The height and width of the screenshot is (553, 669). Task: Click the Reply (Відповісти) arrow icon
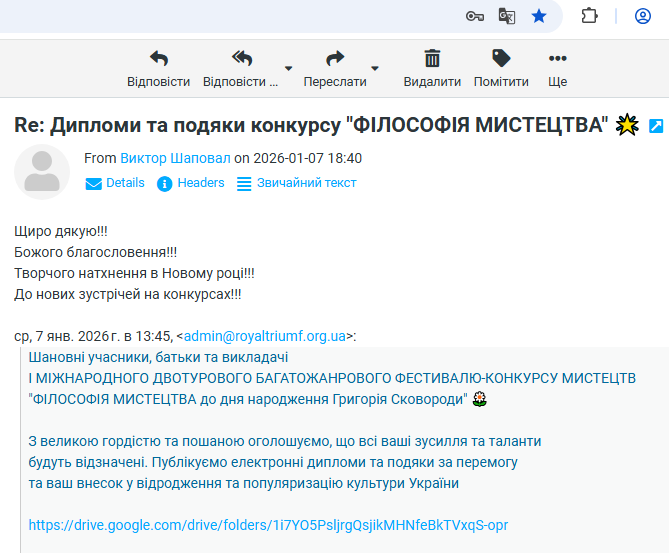click(x=158, y=59)
